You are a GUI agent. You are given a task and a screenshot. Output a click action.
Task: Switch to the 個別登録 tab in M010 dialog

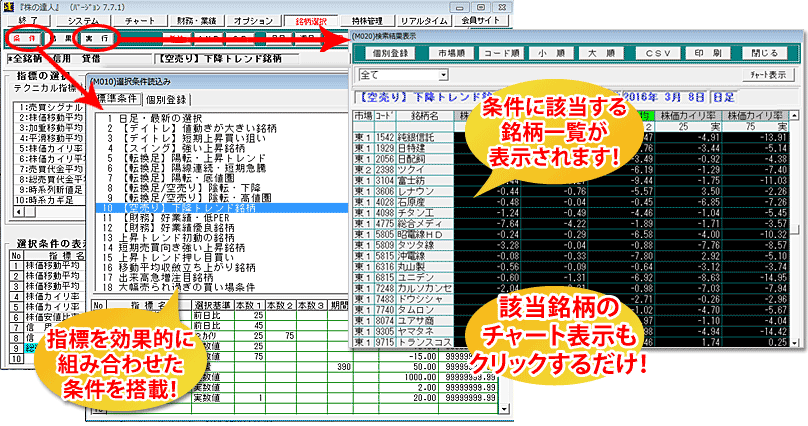click(x=166, y=99)
